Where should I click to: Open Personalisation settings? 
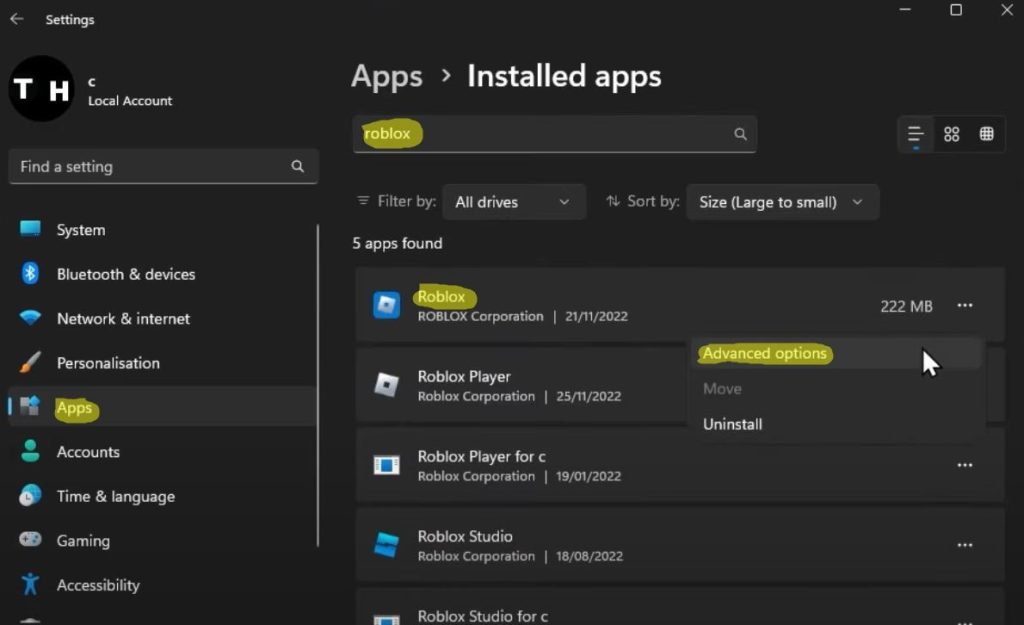108,363
